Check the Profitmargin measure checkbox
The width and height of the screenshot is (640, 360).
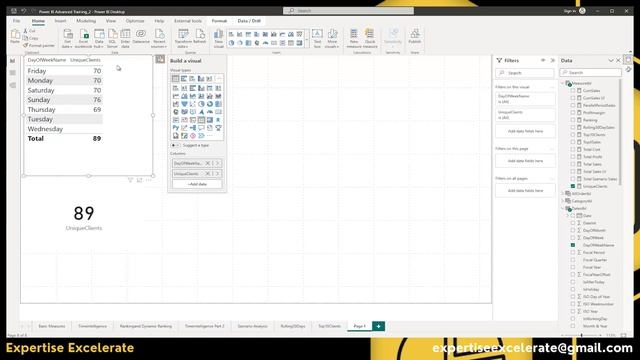tap(573, 113)
